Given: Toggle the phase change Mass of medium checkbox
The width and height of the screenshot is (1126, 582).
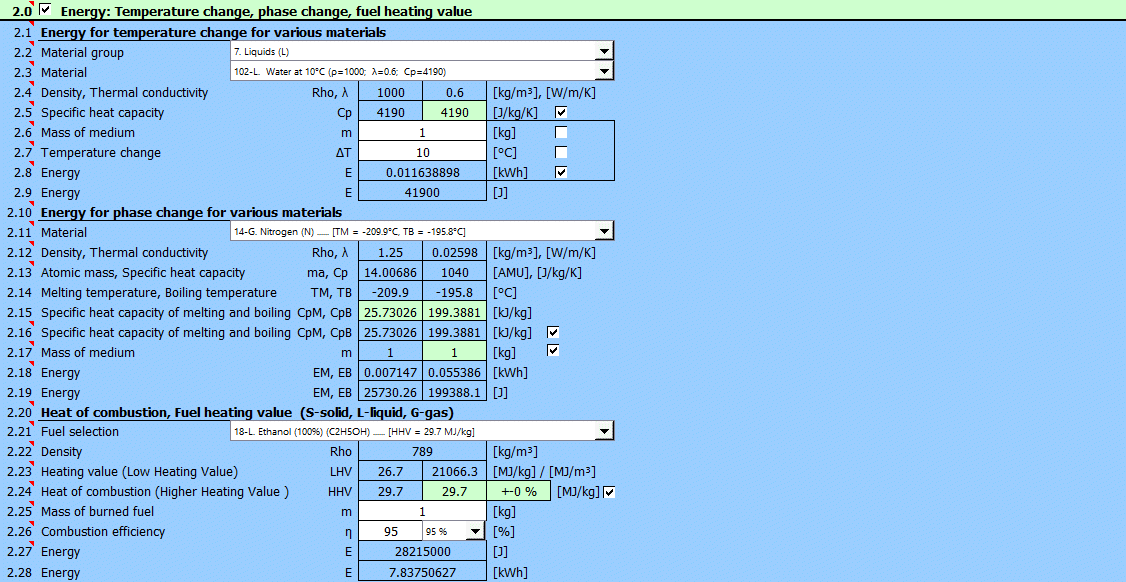Looking at the screenshot, I should click(x=553, y=352).
